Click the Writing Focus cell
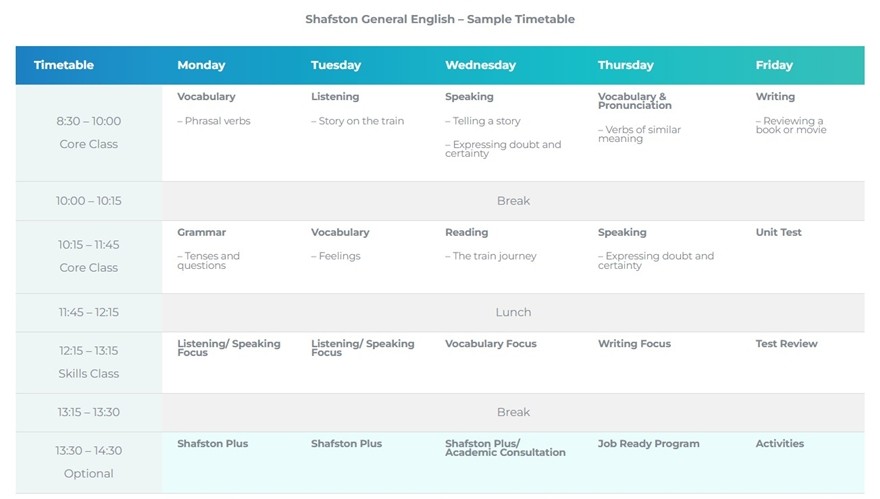880x499 pixels. [634, 343]
